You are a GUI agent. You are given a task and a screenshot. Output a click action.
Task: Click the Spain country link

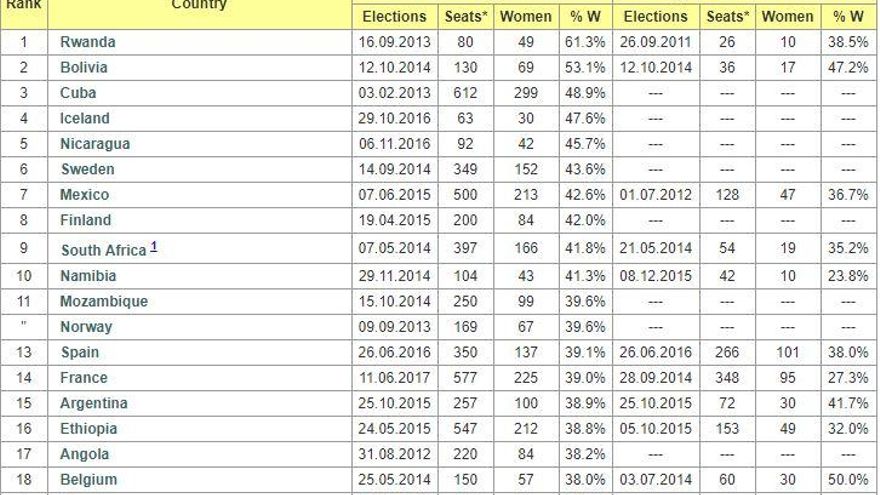pyautogui.click(x=80, y=353)
